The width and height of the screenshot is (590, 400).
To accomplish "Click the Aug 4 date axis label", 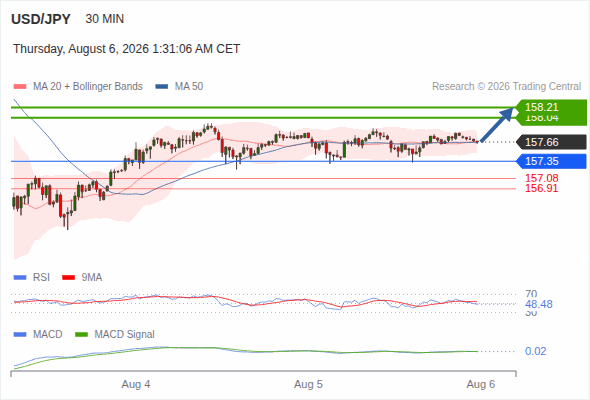I will click(x=136, y=385).
